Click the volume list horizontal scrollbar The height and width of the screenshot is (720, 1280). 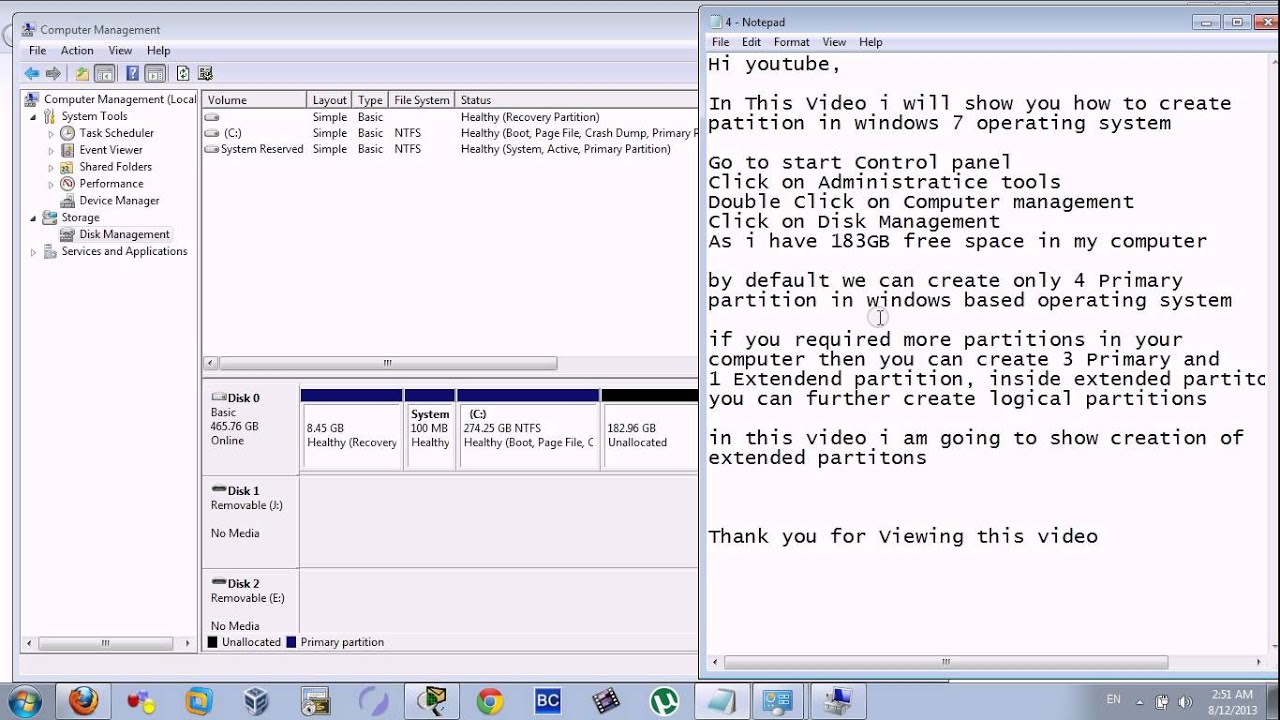[x=388, y=364]
